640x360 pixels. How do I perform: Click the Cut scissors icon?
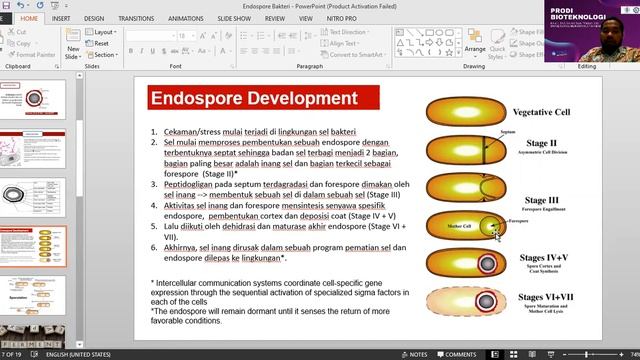point(11,32)
